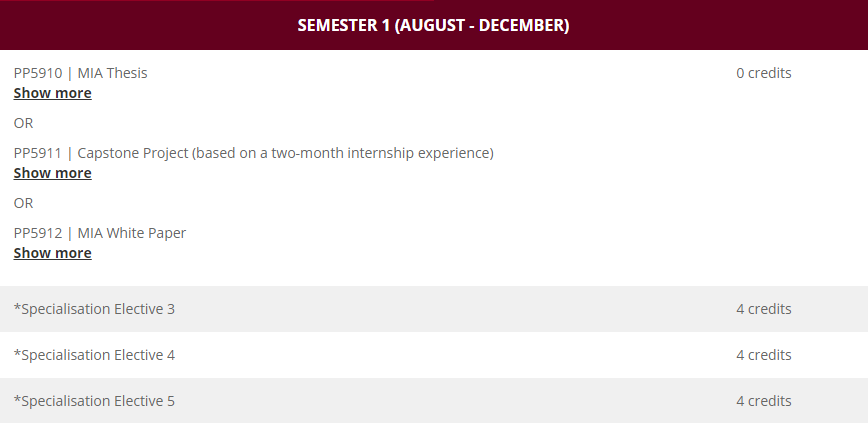Select the PP5912 course code
This screenshot has height=423, width=868.
pos(38,233)
